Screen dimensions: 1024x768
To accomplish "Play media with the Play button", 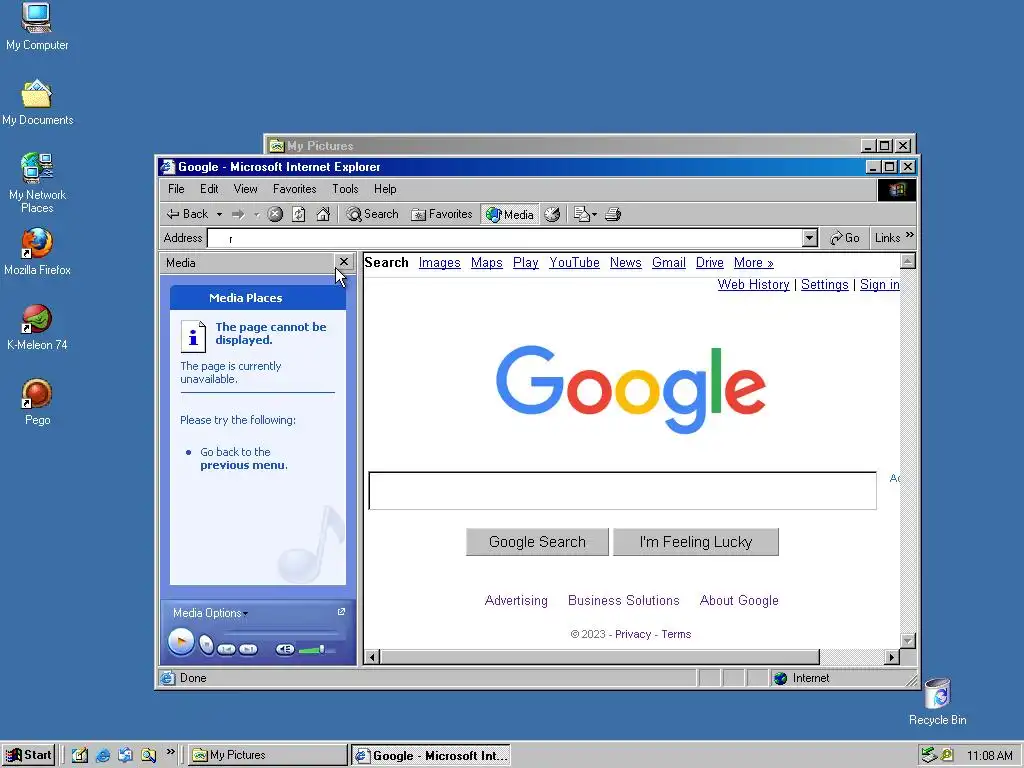I will coord(181,641).
